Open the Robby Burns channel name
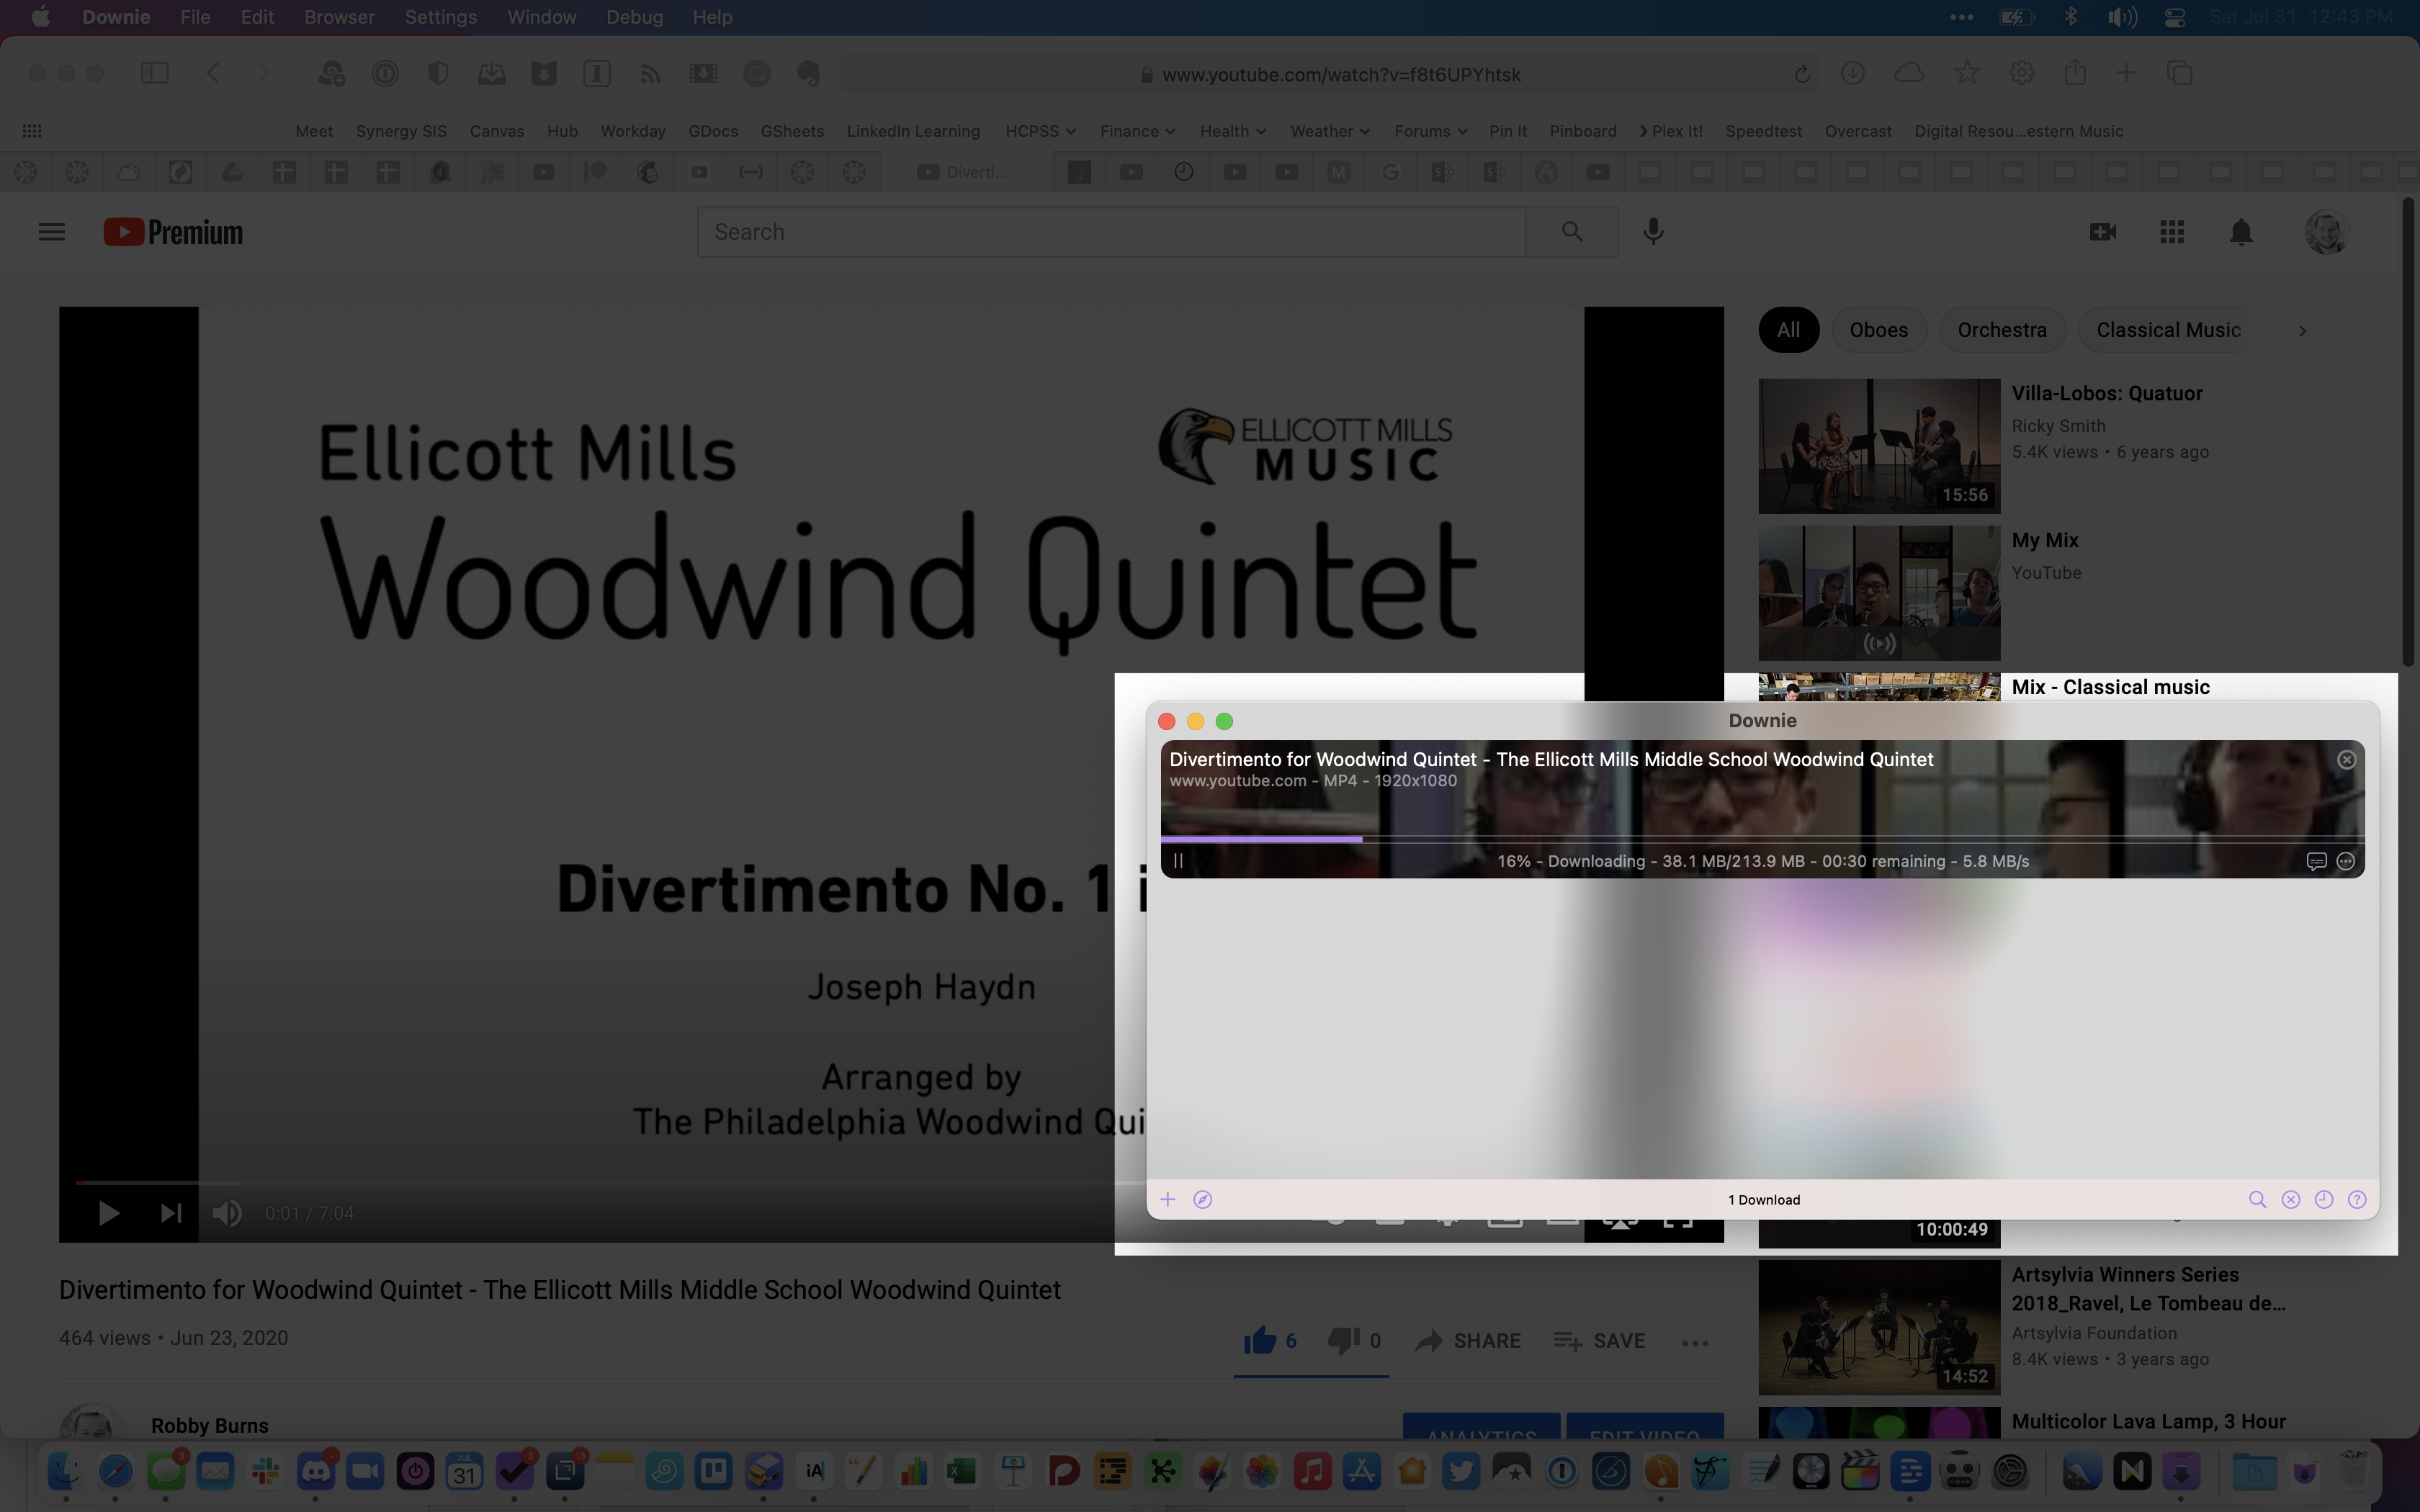 (209, 1425)
